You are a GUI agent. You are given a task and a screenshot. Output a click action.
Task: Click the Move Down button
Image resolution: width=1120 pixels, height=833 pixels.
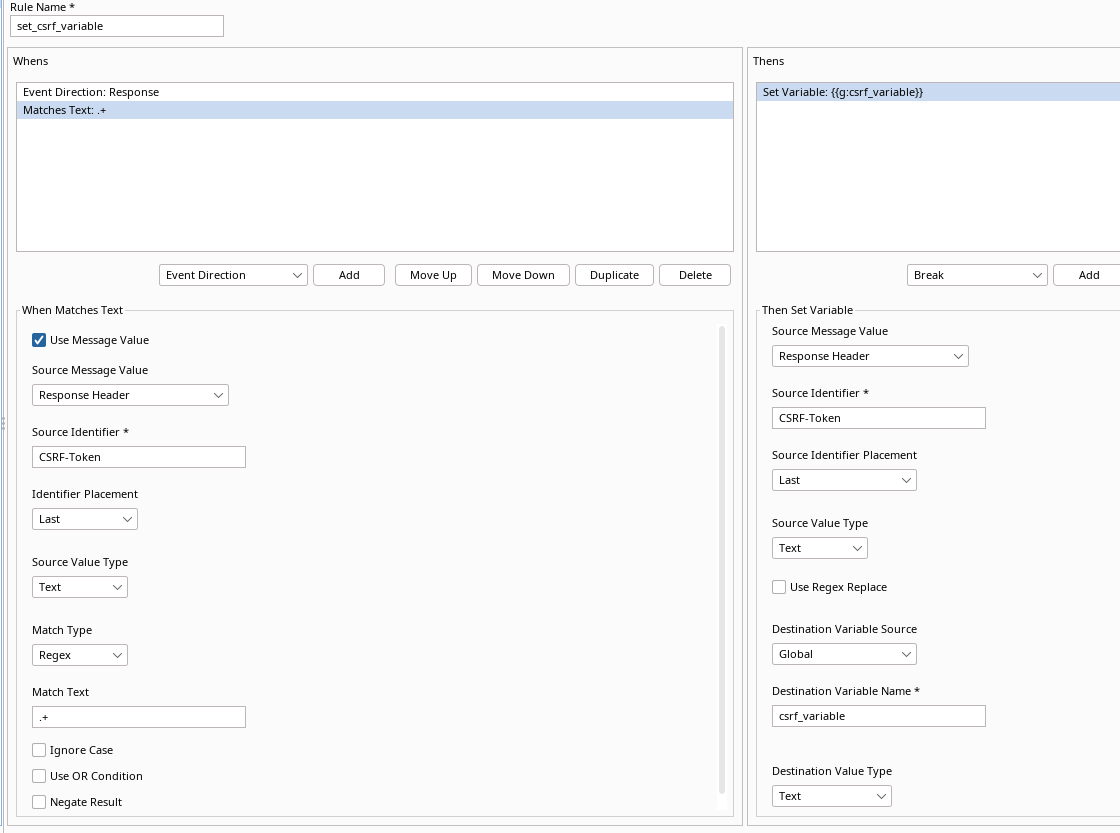click(523, 274)
